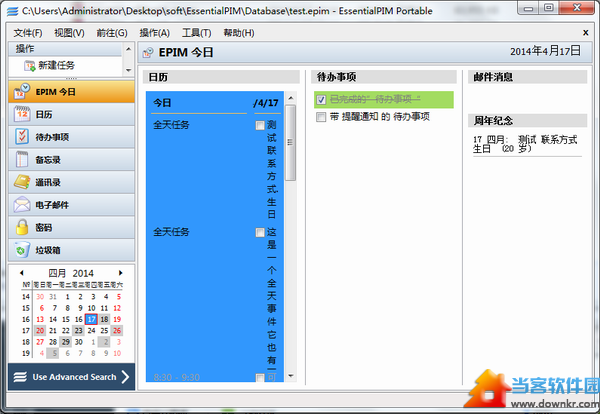Click the 周年纪念 section header
Viewport: 600px width, 414px height.
pos(527,121)
